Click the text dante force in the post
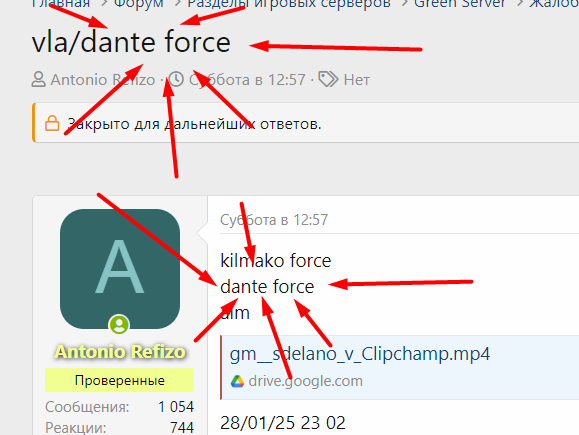This screenshot has height=435, width=579. coord(267,287)
